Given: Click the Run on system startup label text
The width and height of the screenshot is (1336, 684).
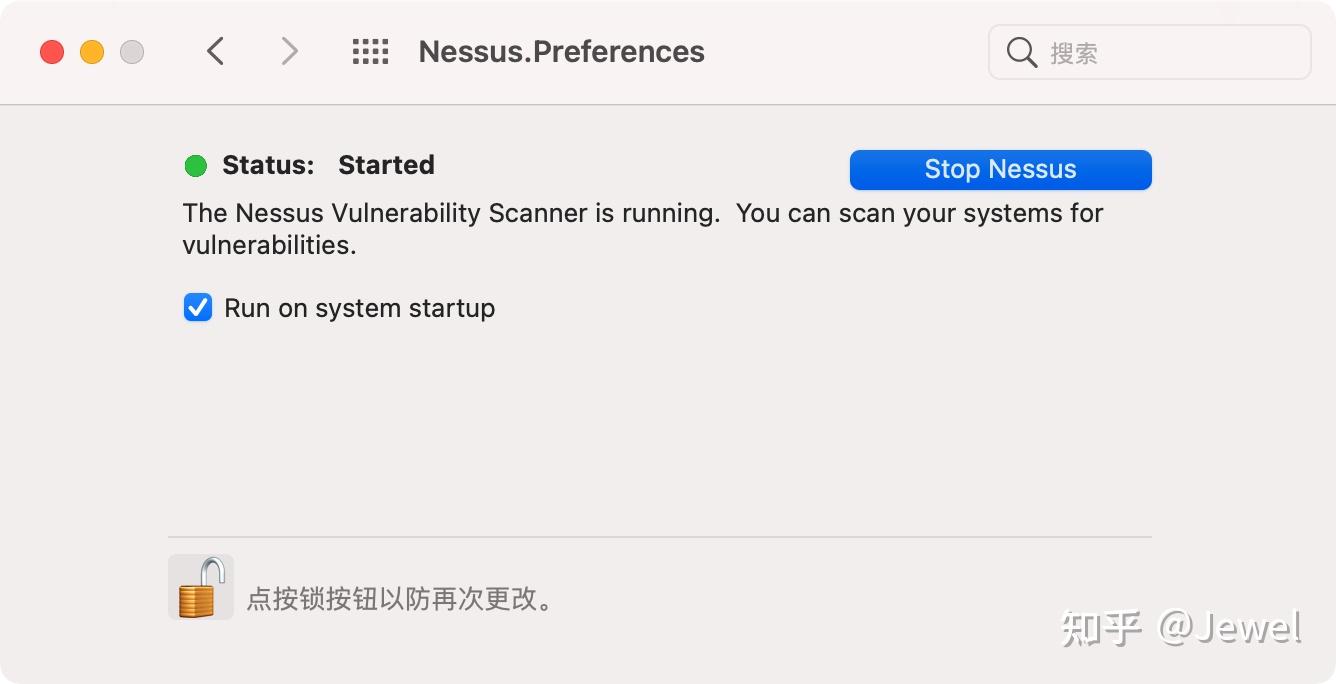Looking at the screenshot, I should click(x=359, y=308).
